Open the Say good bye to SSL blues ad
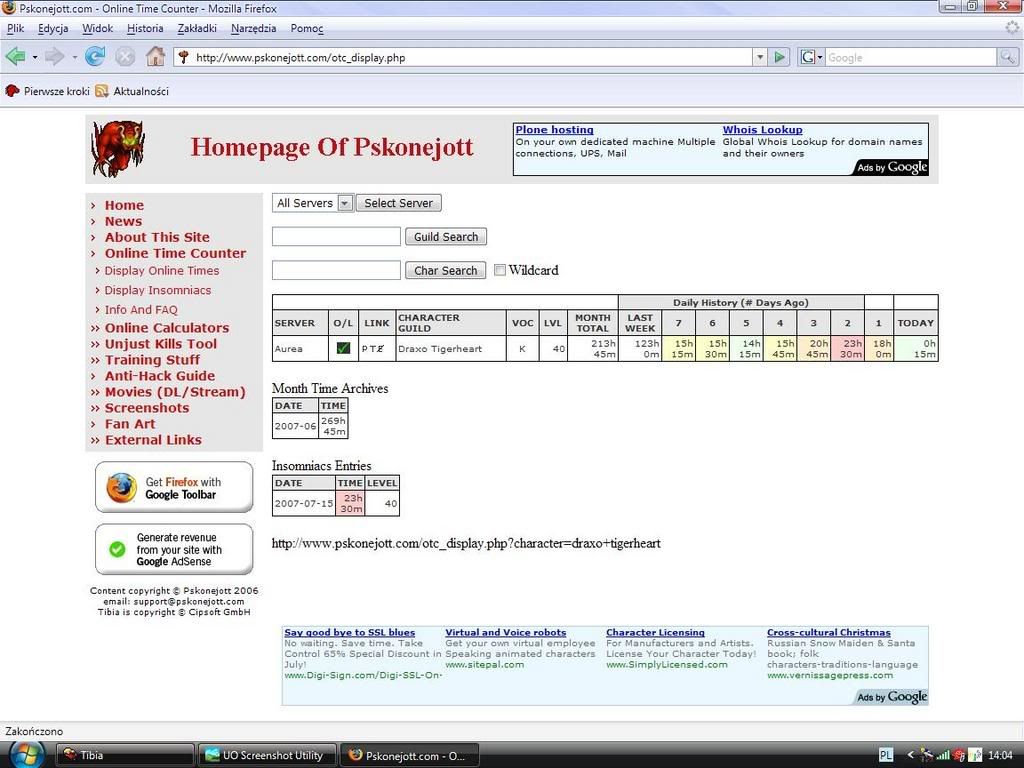The image size is (1024, 768). click(x=349, y=632)
